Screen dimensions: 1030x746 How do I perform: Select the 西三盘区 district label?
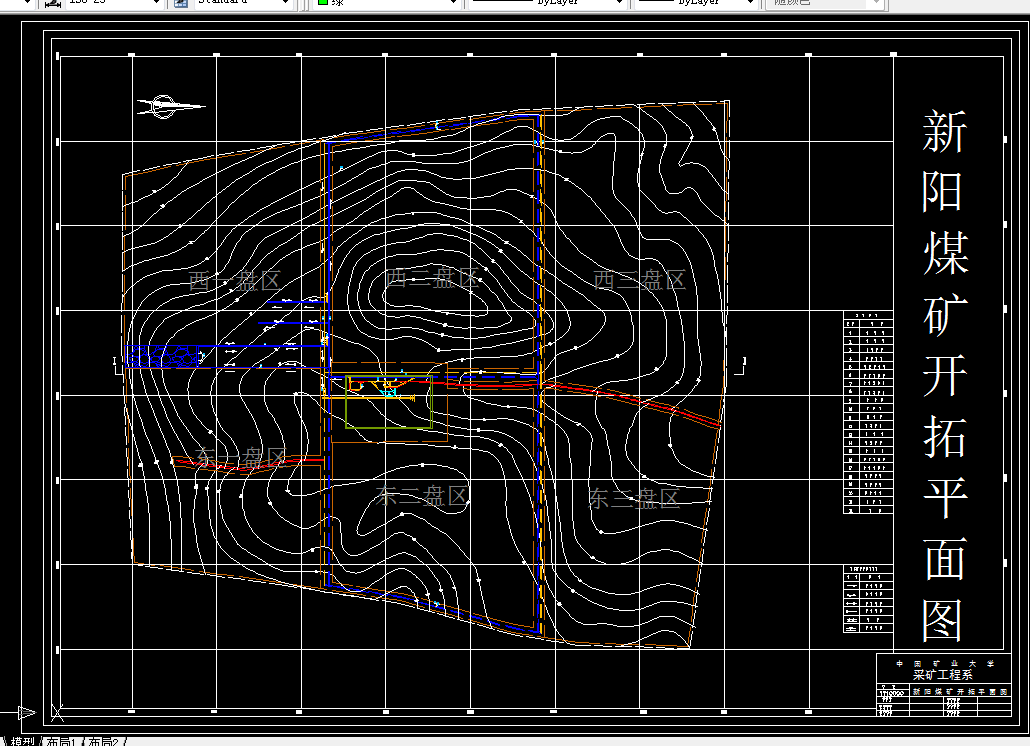(639, 280)
